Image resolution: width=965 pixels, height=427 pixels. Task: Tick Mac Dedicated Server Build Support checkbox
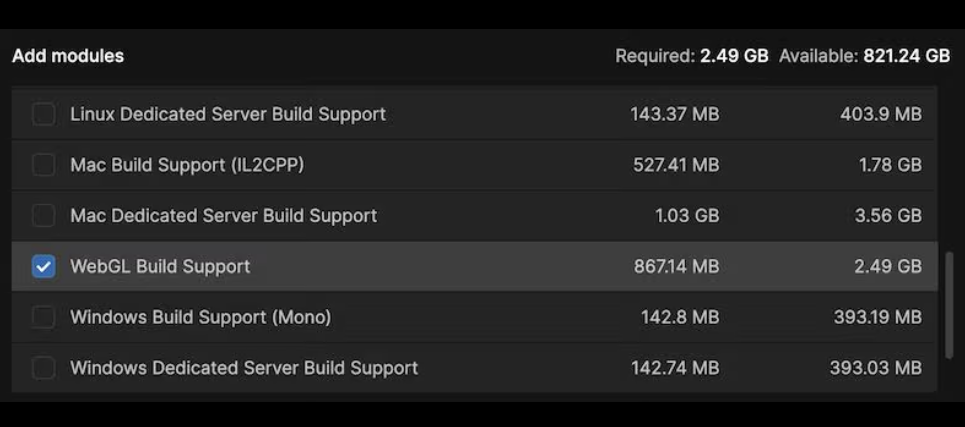(x=43, y=215)
